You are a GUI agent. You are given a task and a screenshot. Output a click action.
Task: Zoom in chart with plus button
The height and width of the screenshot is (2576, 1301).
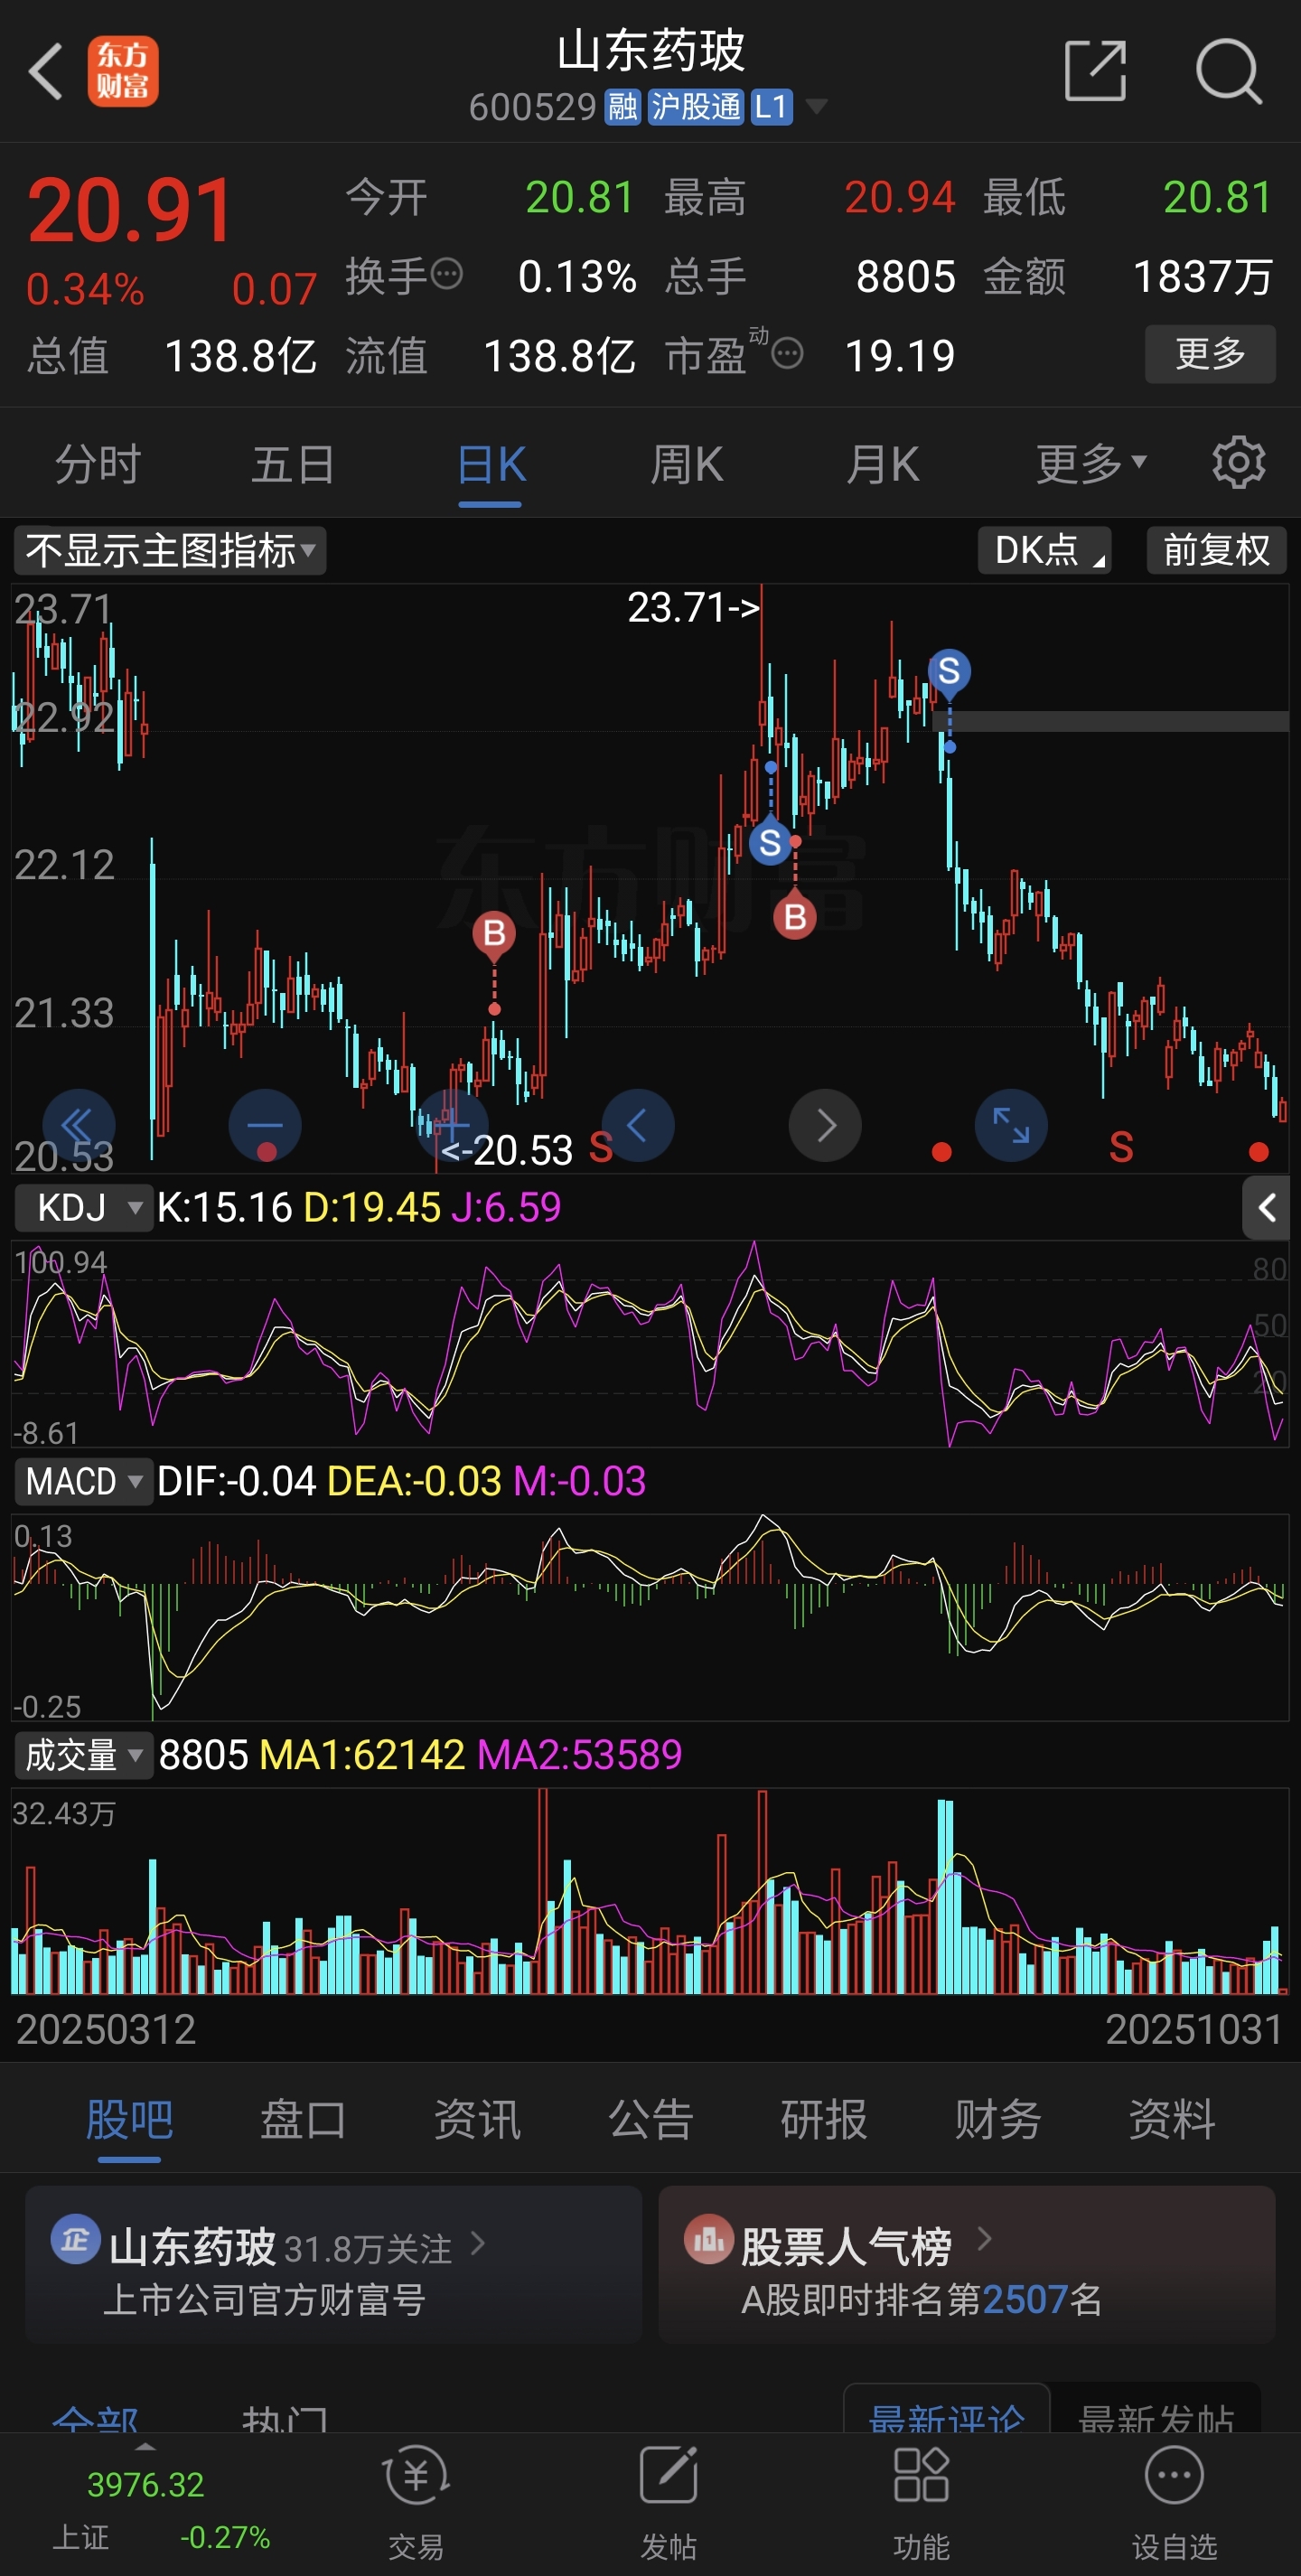coord(452,1125)
